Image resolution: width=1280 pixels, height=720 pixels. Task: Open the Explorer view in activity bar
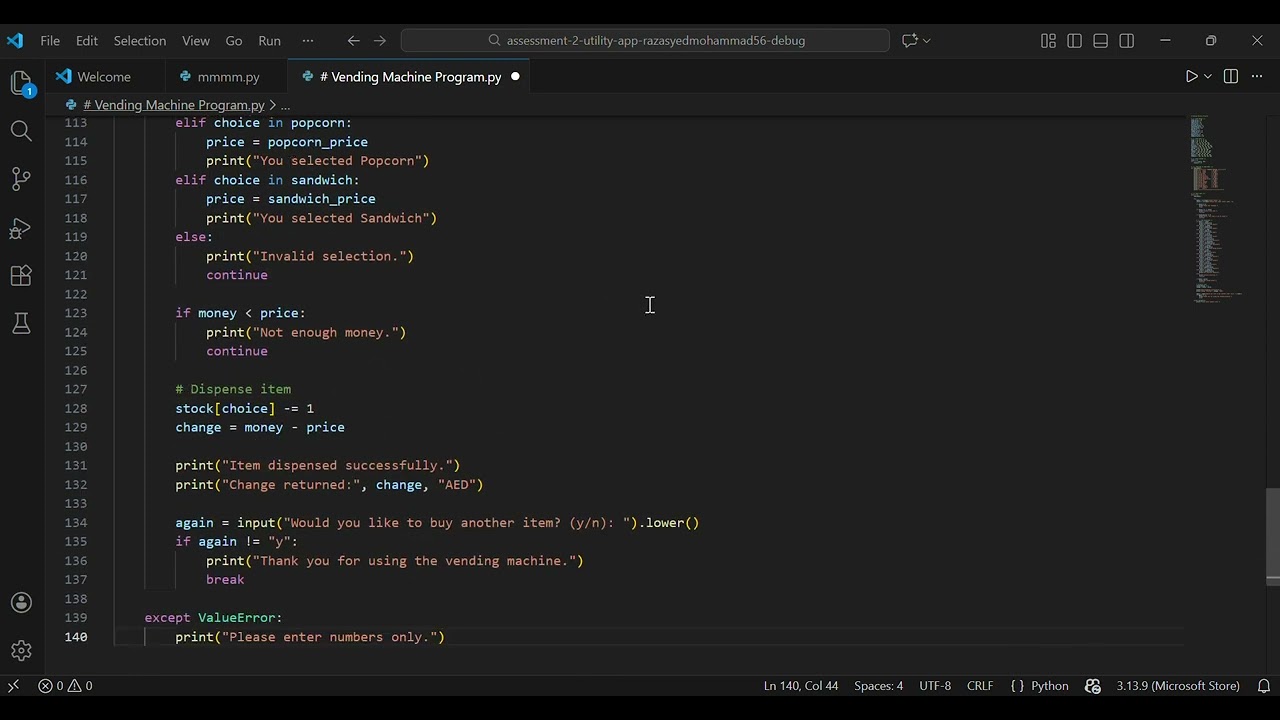[x=21, y=82]
